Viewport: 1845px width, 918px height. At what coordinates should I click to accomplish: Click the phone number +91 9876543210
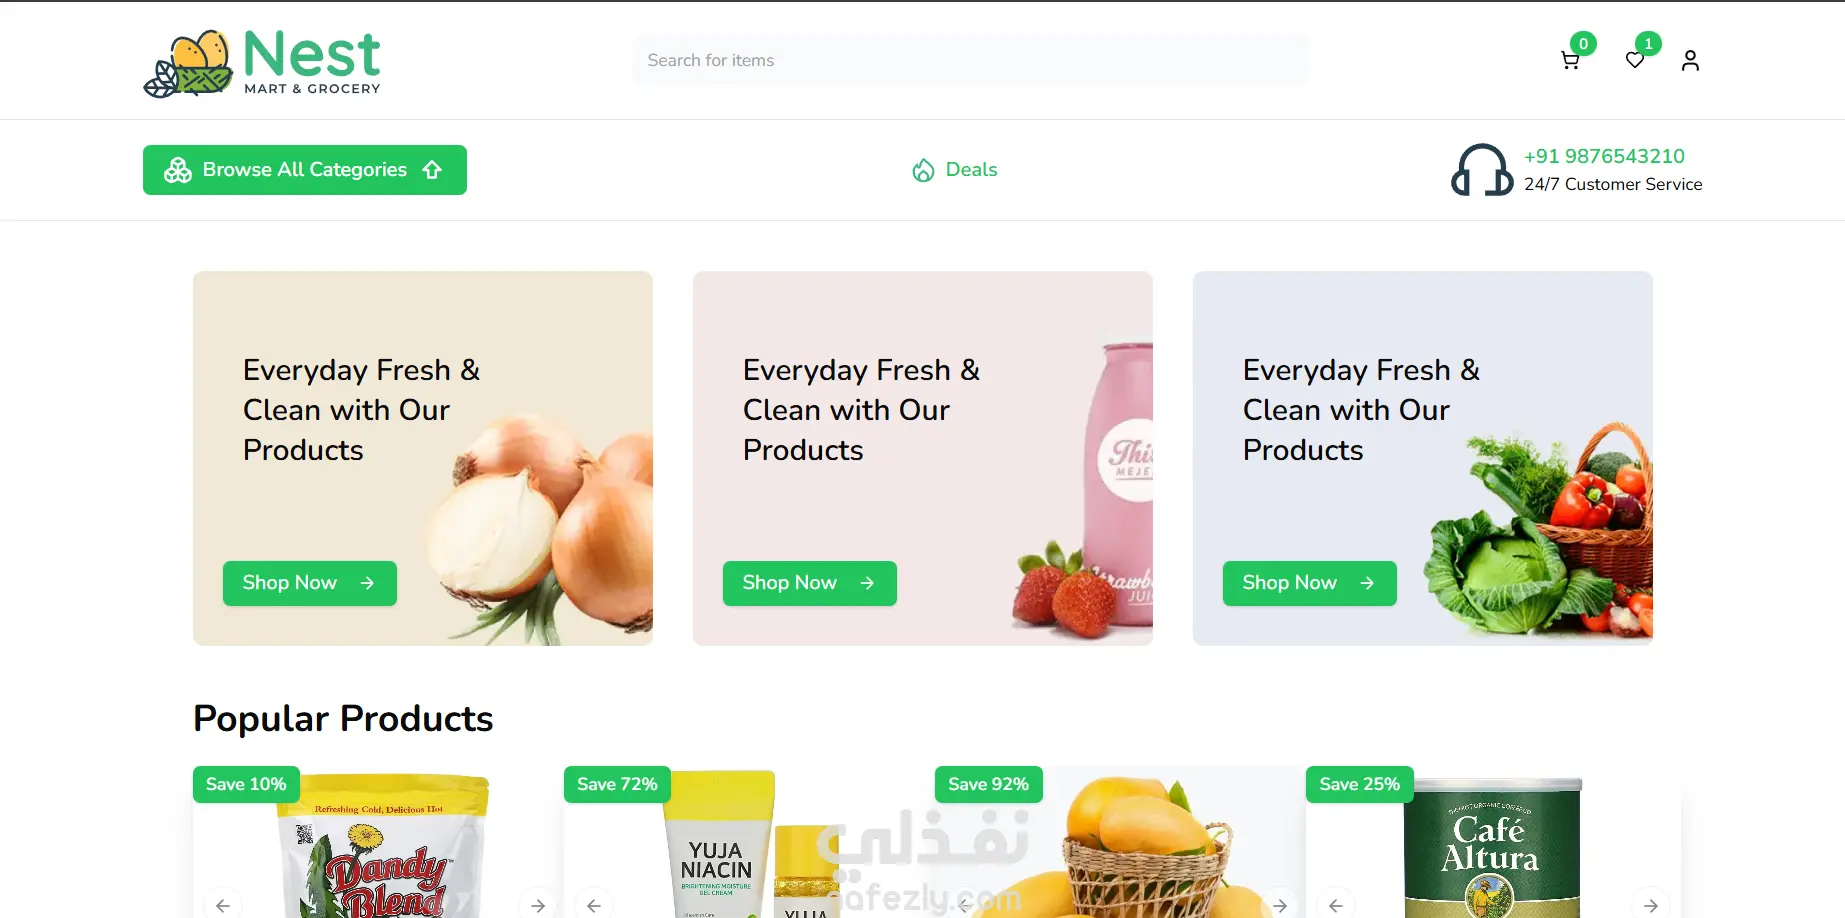coord(1604,156)
